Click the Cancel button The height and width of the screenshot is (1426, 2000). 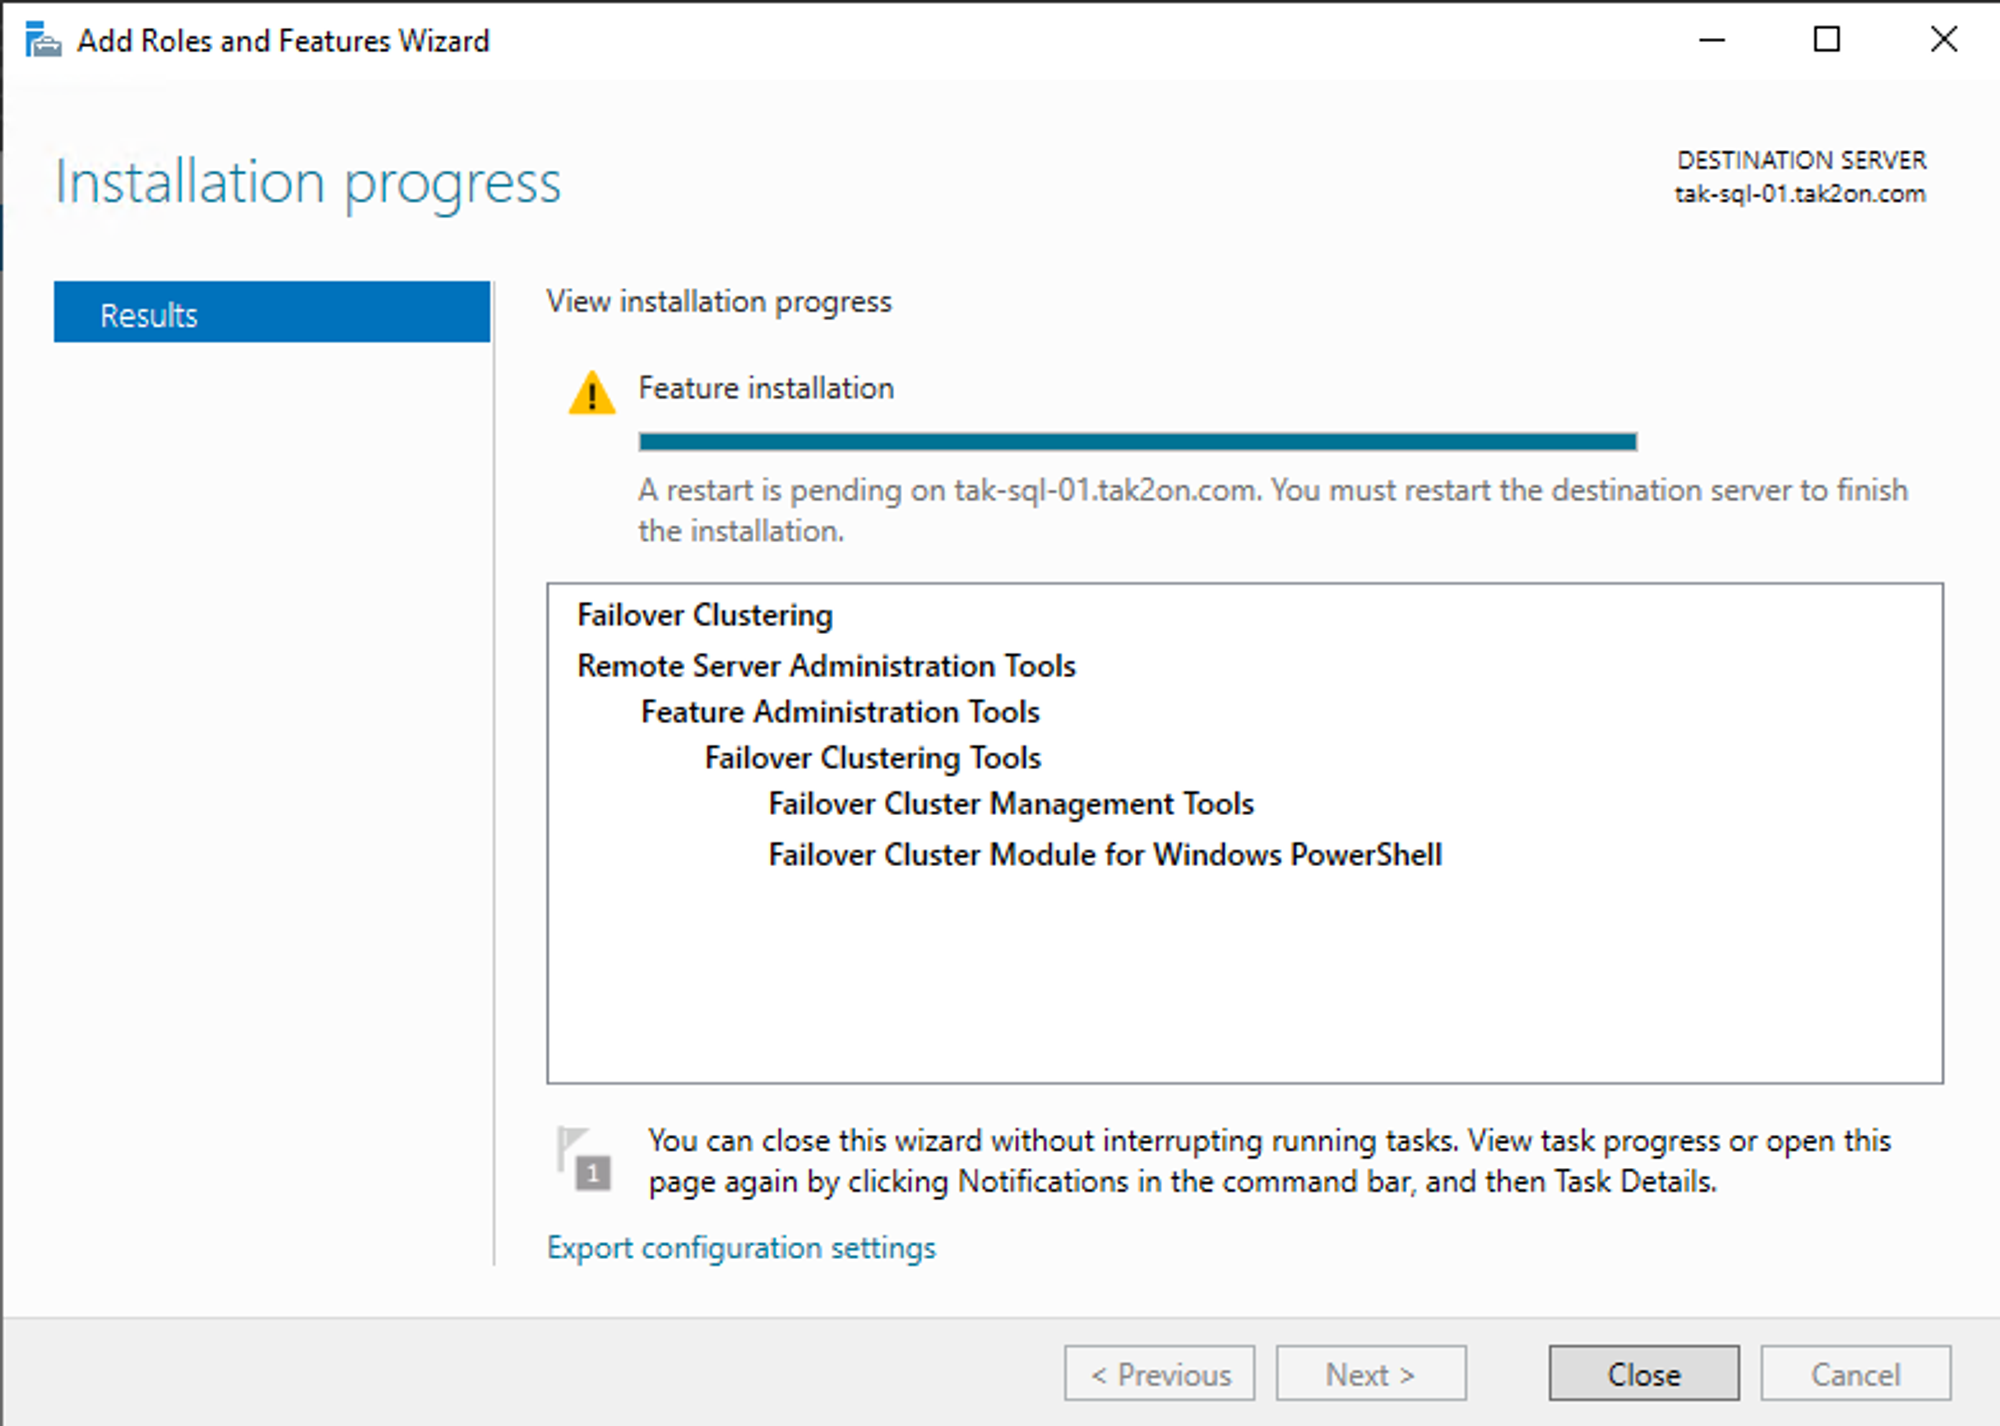point(1855,1373)
